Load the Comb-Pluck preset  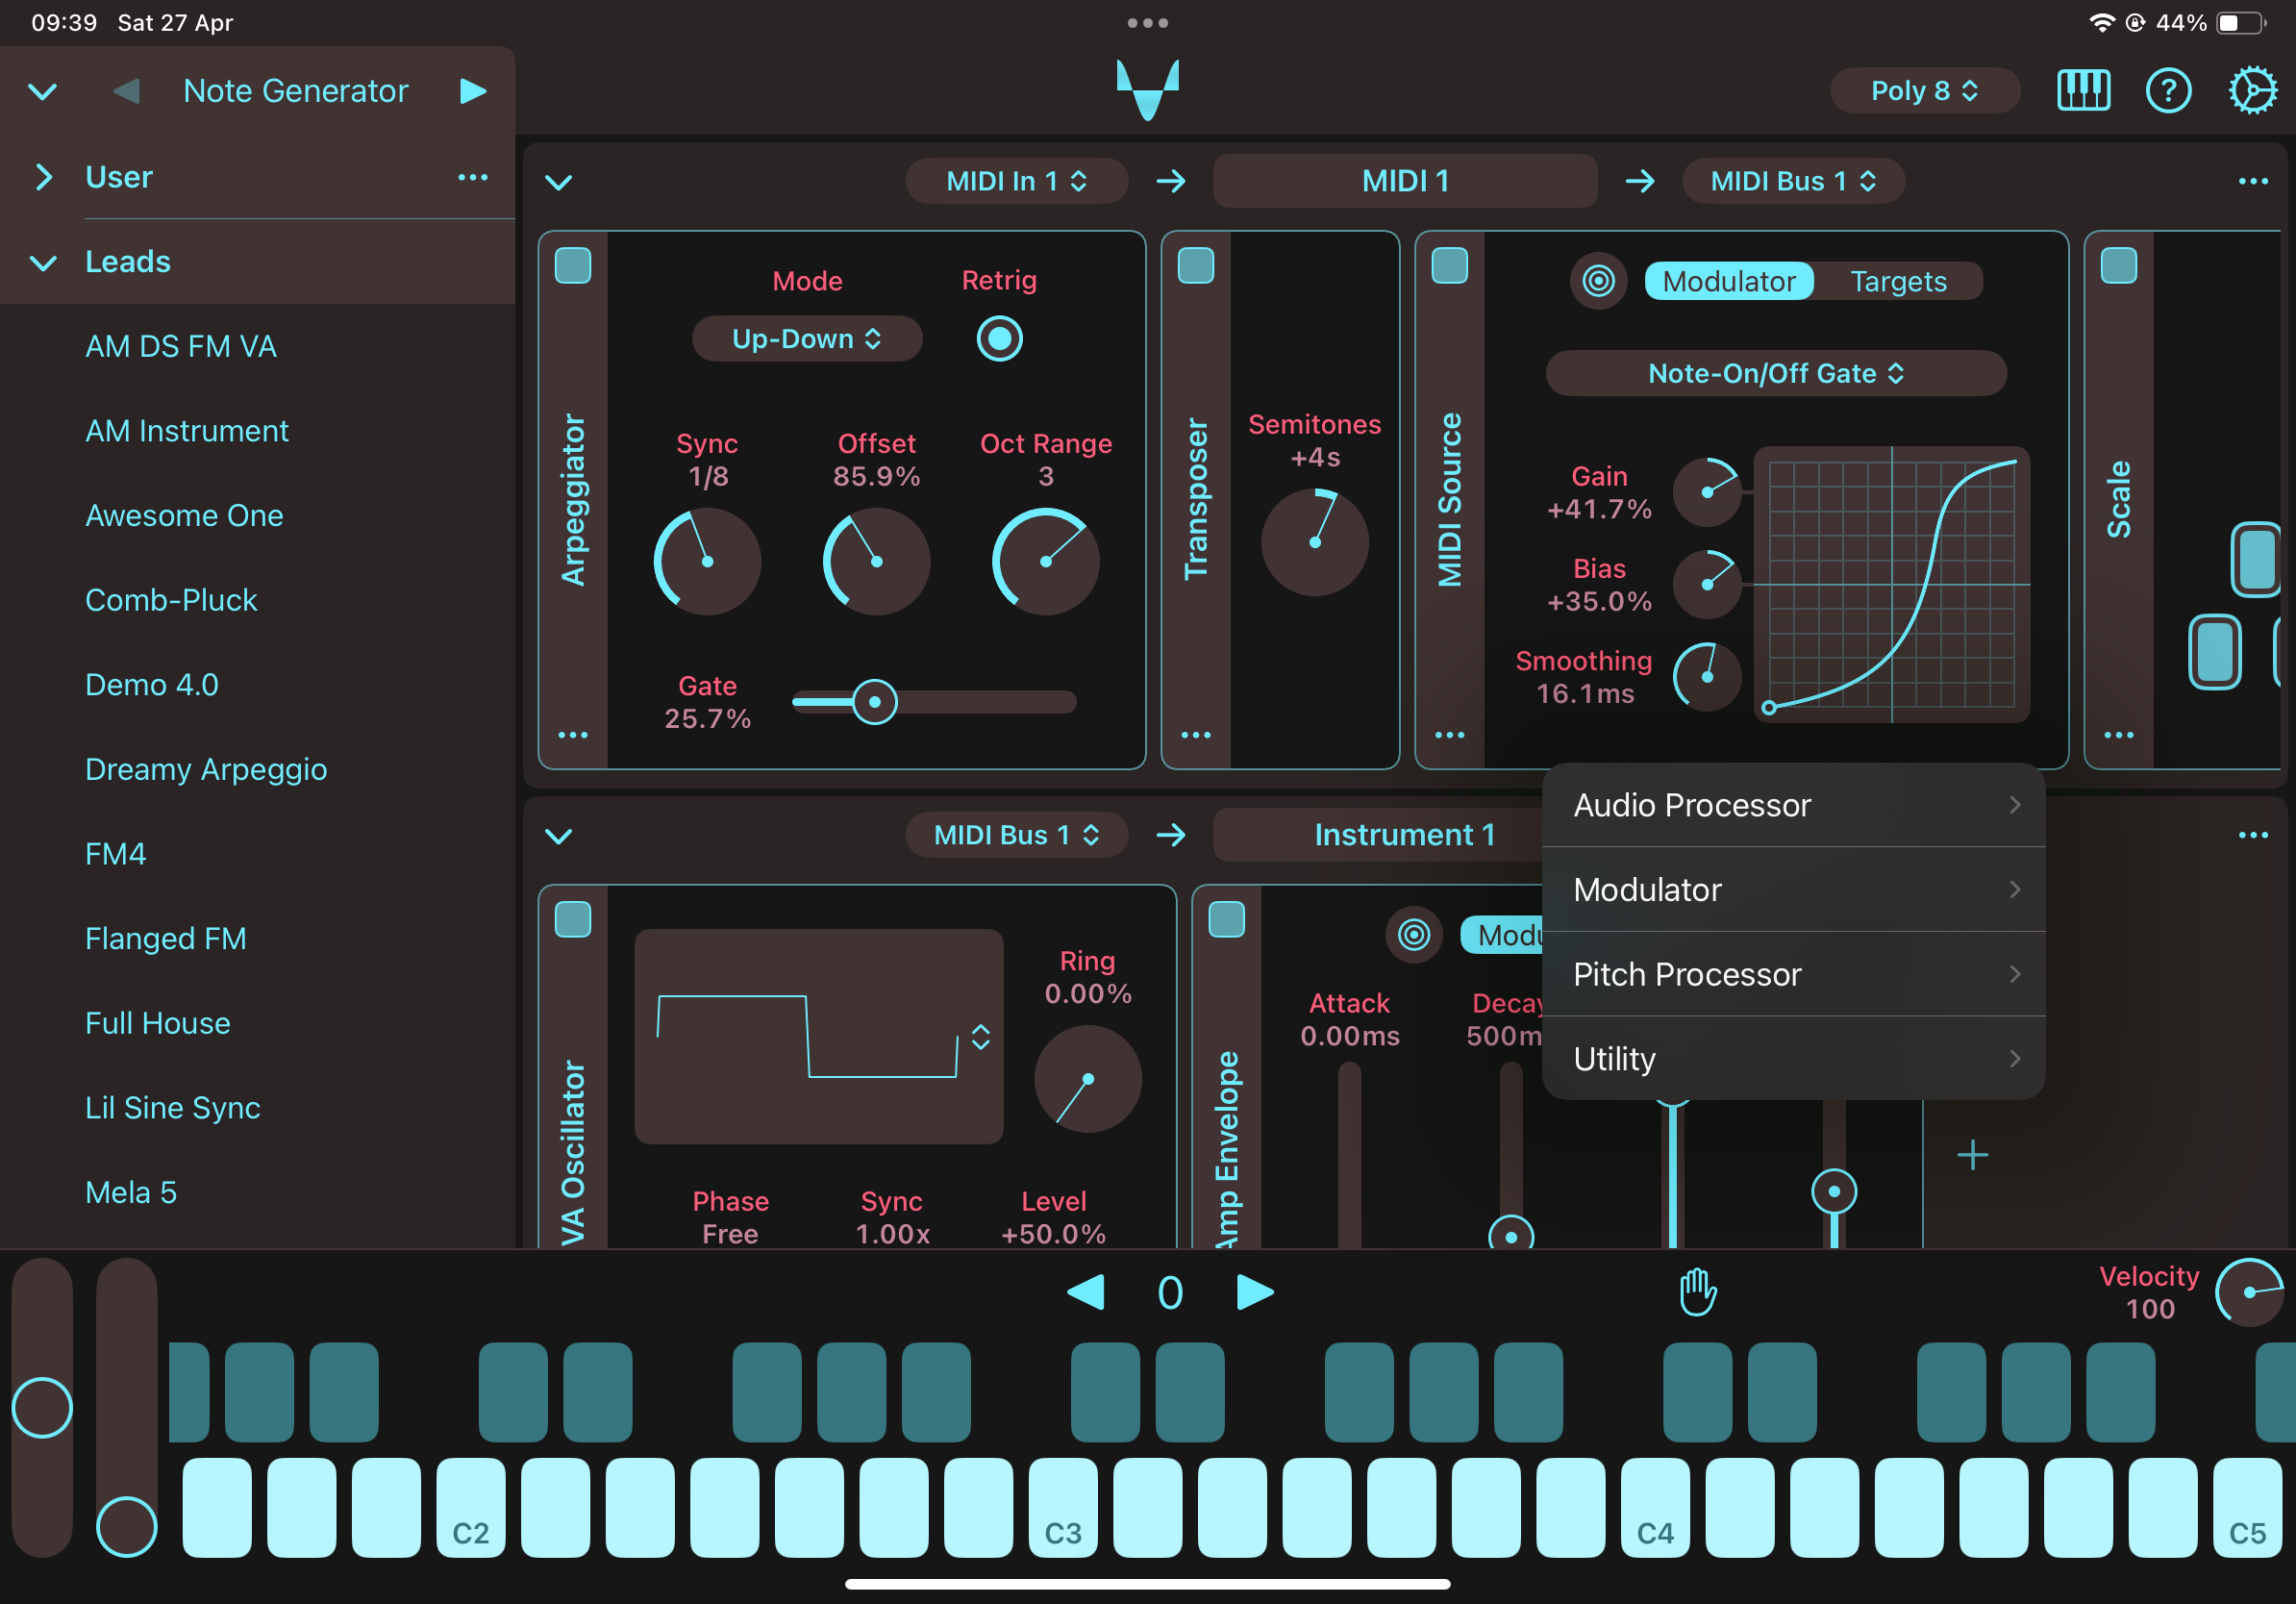point(171,600)
